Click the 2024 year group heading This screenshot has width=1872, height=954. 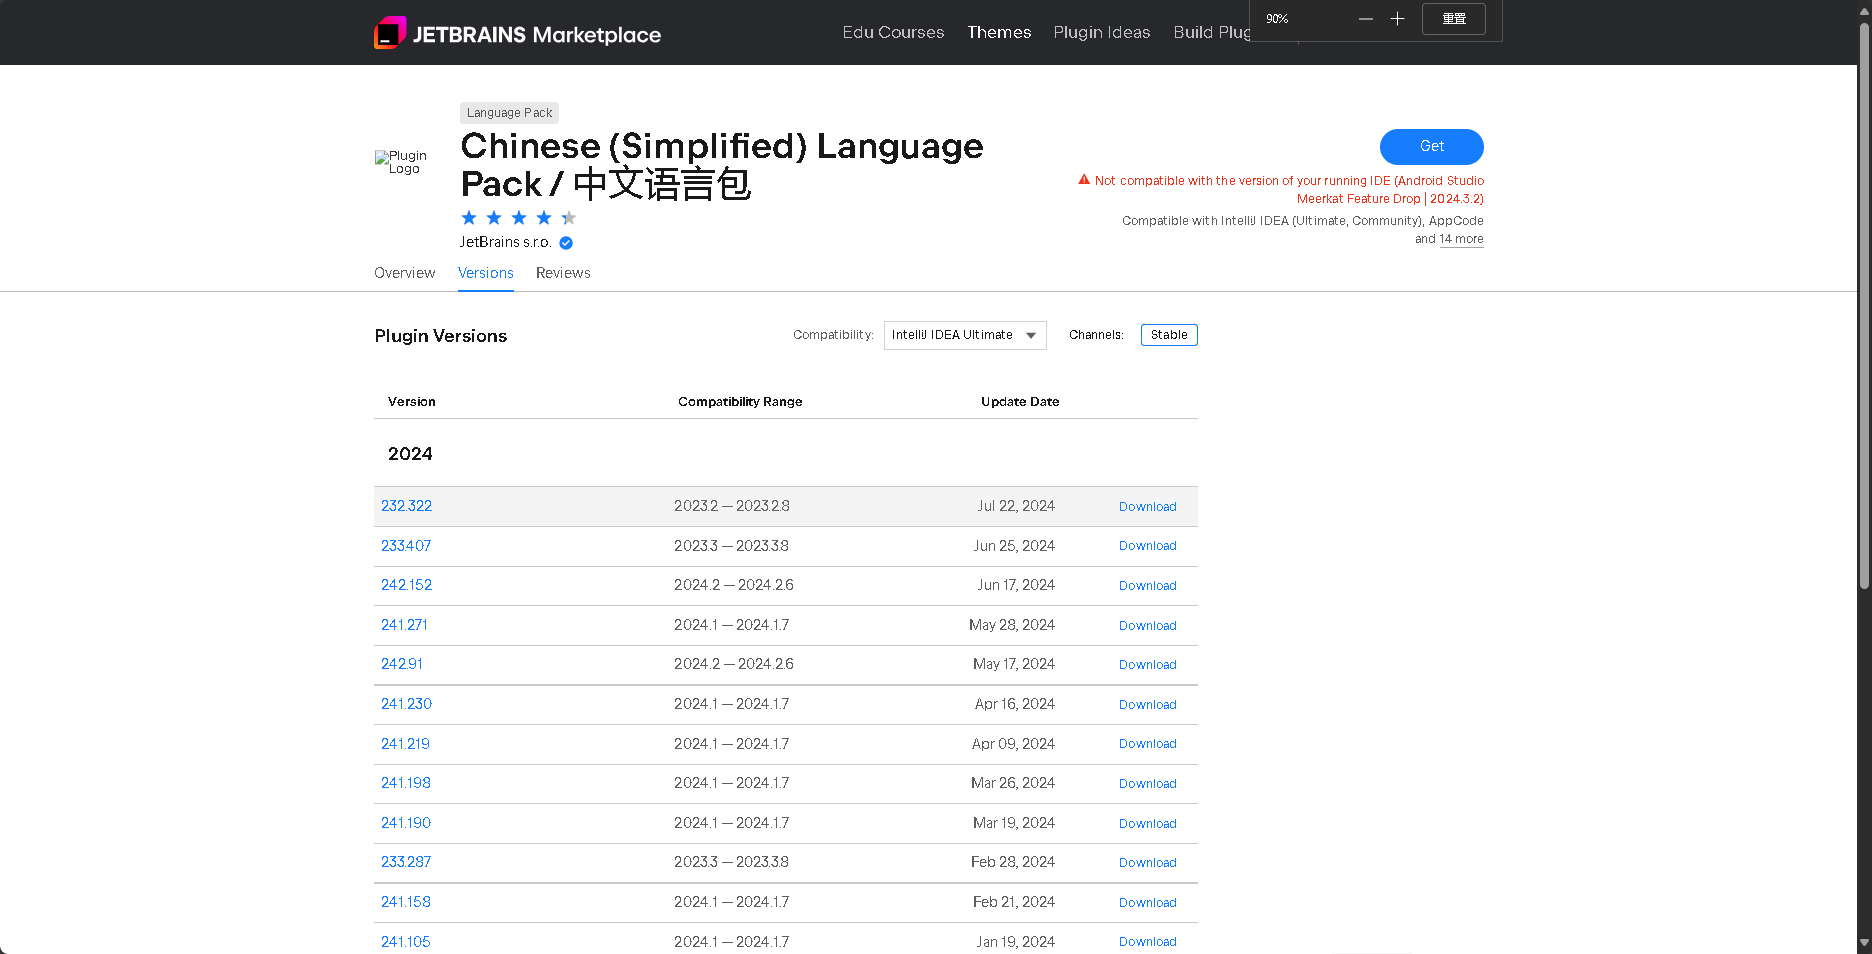(410, 454)
